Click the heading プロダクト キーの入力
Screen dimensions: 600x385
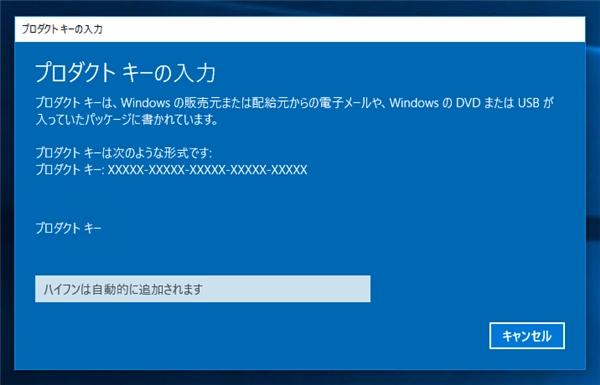coord(126,73)
